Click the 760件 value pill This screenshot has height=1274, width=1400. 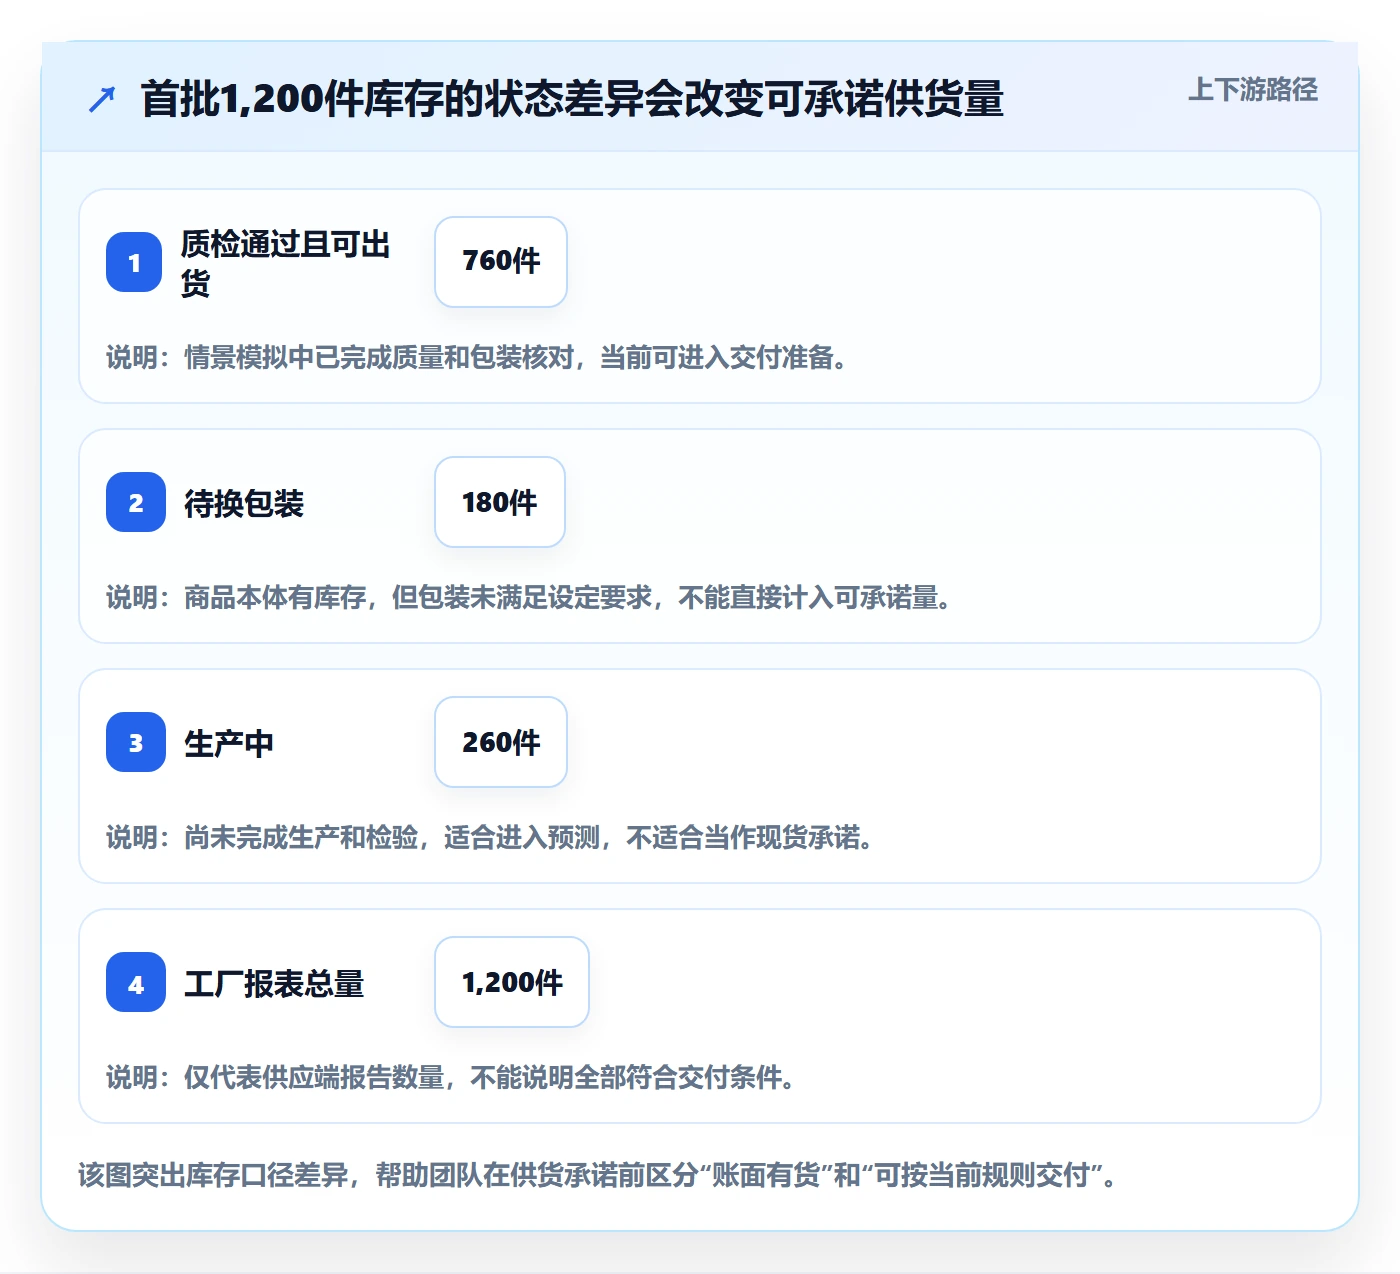[x=501, y=262]
